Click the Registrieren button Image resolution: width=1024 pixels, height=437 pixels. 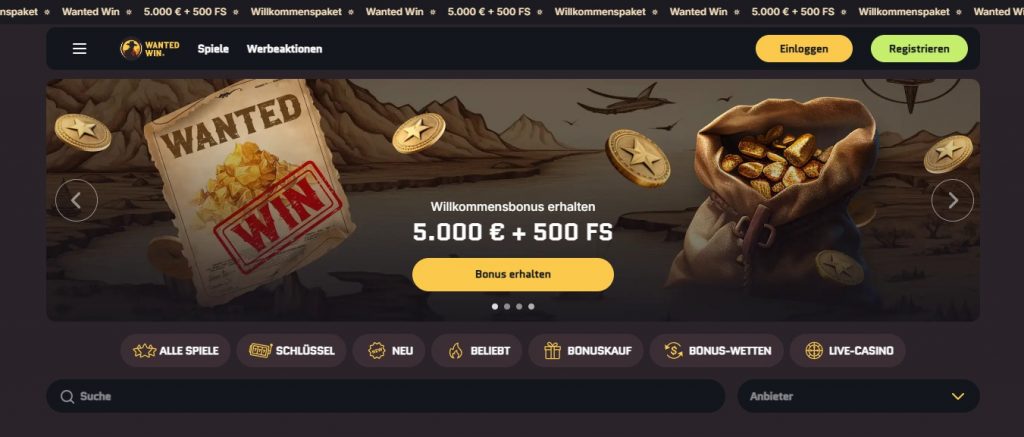919,49
